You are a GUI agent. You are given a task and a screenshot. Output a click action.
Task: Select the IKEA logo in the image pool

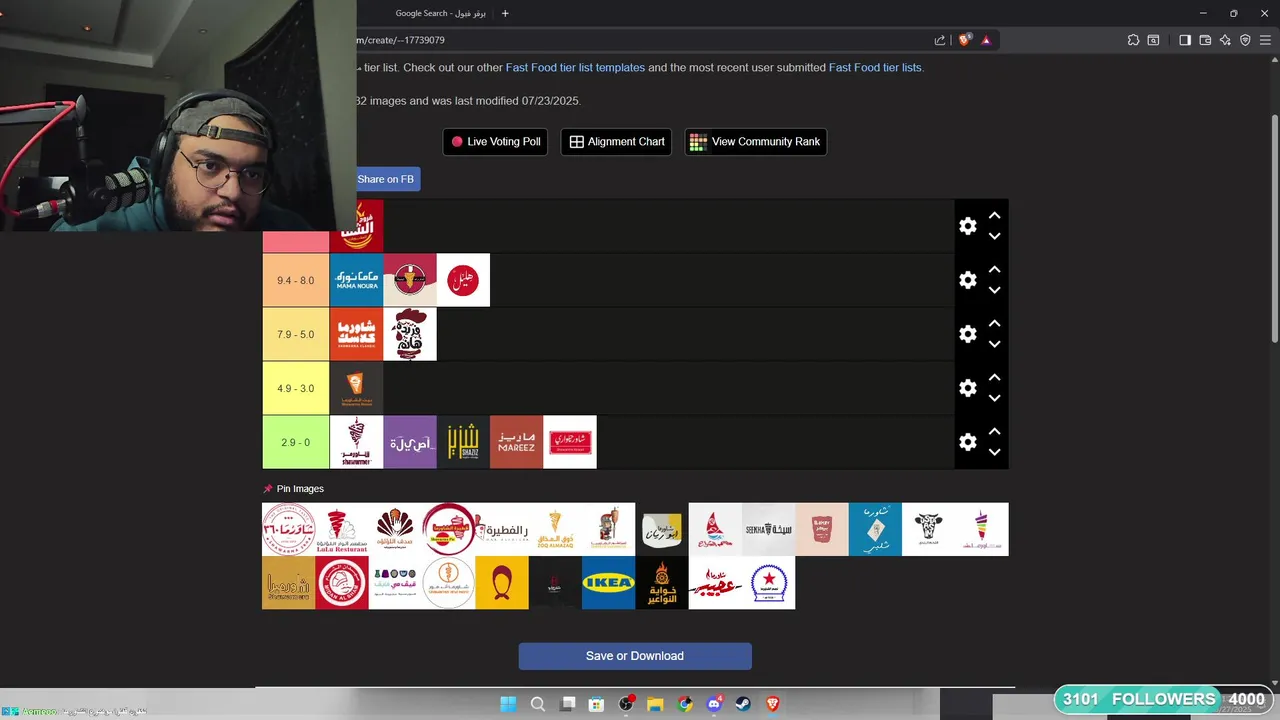point(608,582)
